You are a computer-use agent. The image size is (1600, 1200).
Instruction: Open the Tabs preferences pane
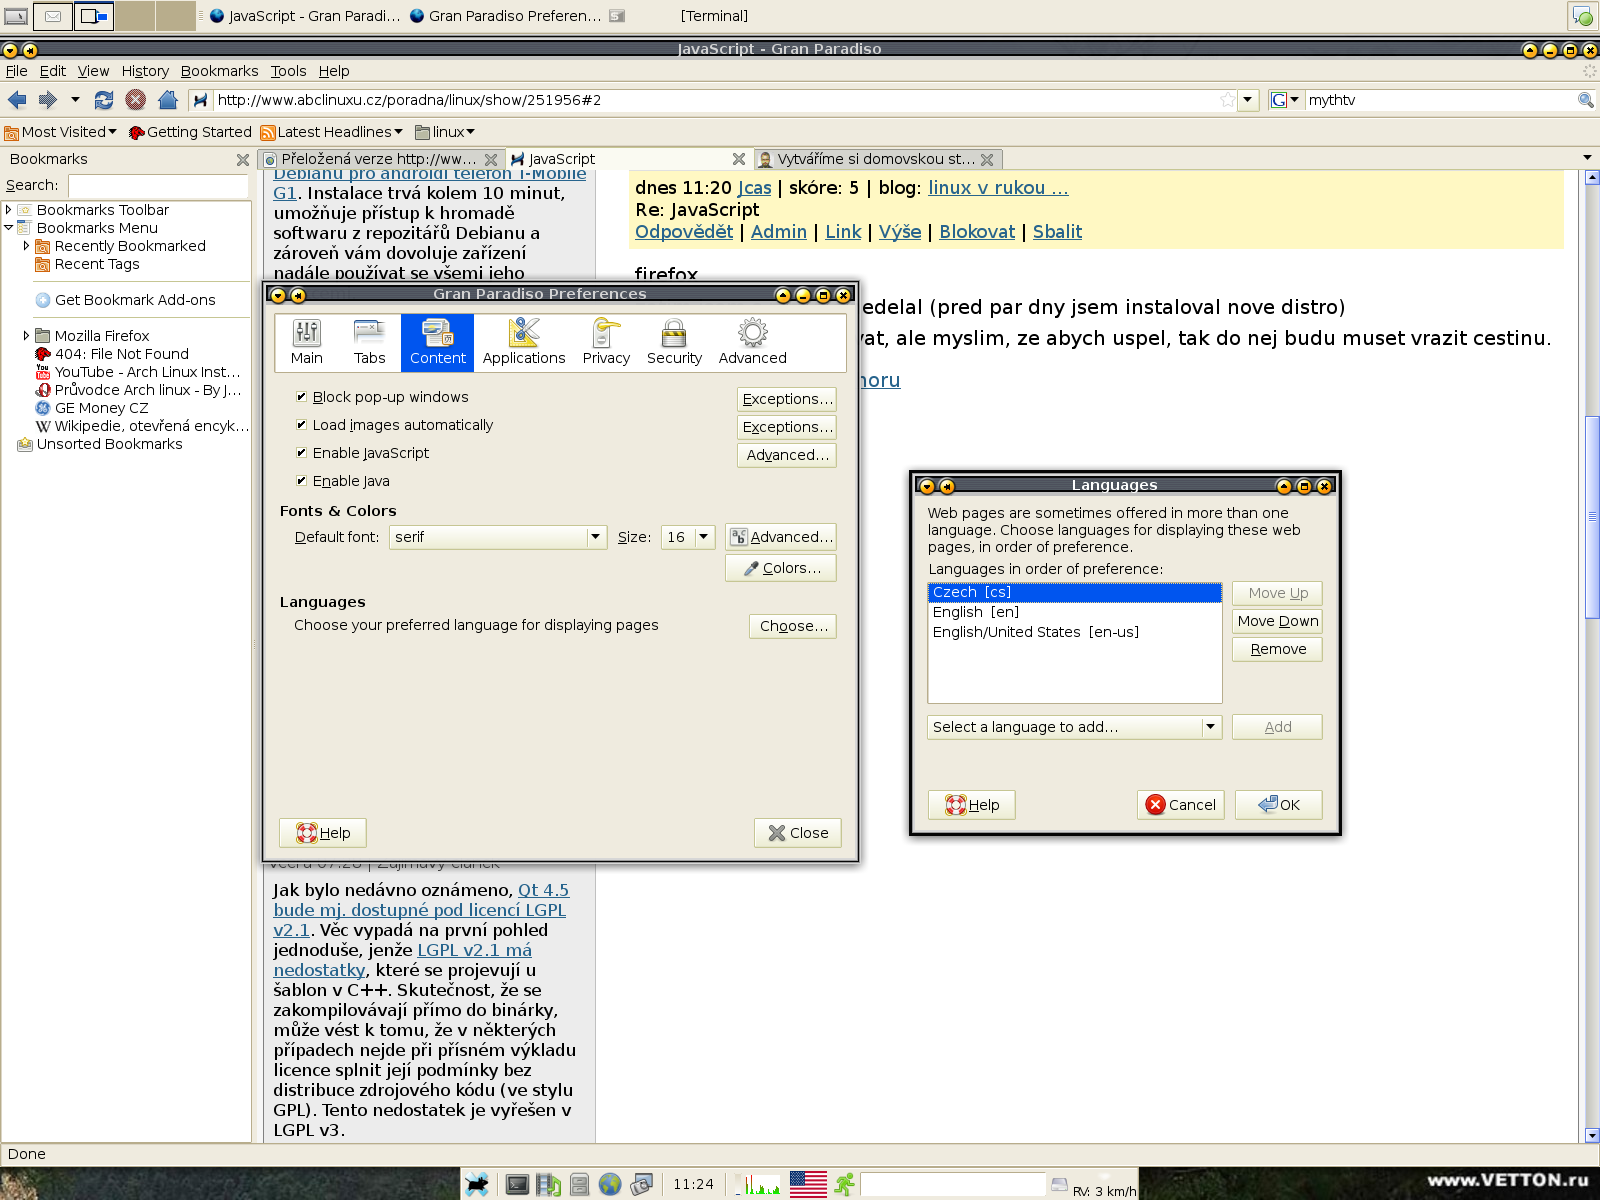coord(369,342)
